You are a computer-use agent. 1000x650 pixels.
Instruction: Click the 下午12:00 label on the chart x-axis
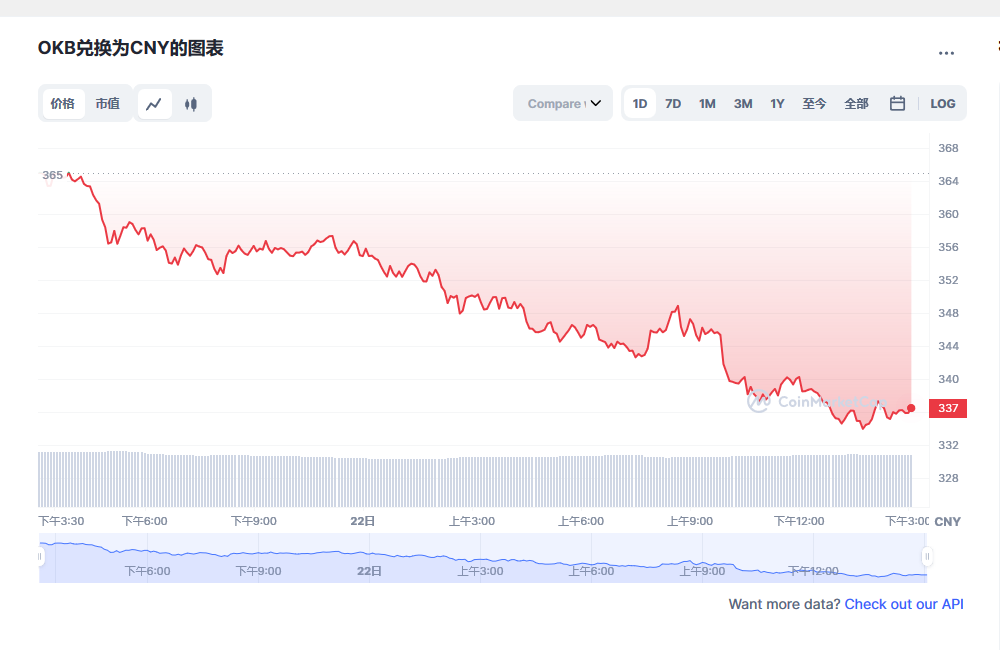click(x=798, y=521)
